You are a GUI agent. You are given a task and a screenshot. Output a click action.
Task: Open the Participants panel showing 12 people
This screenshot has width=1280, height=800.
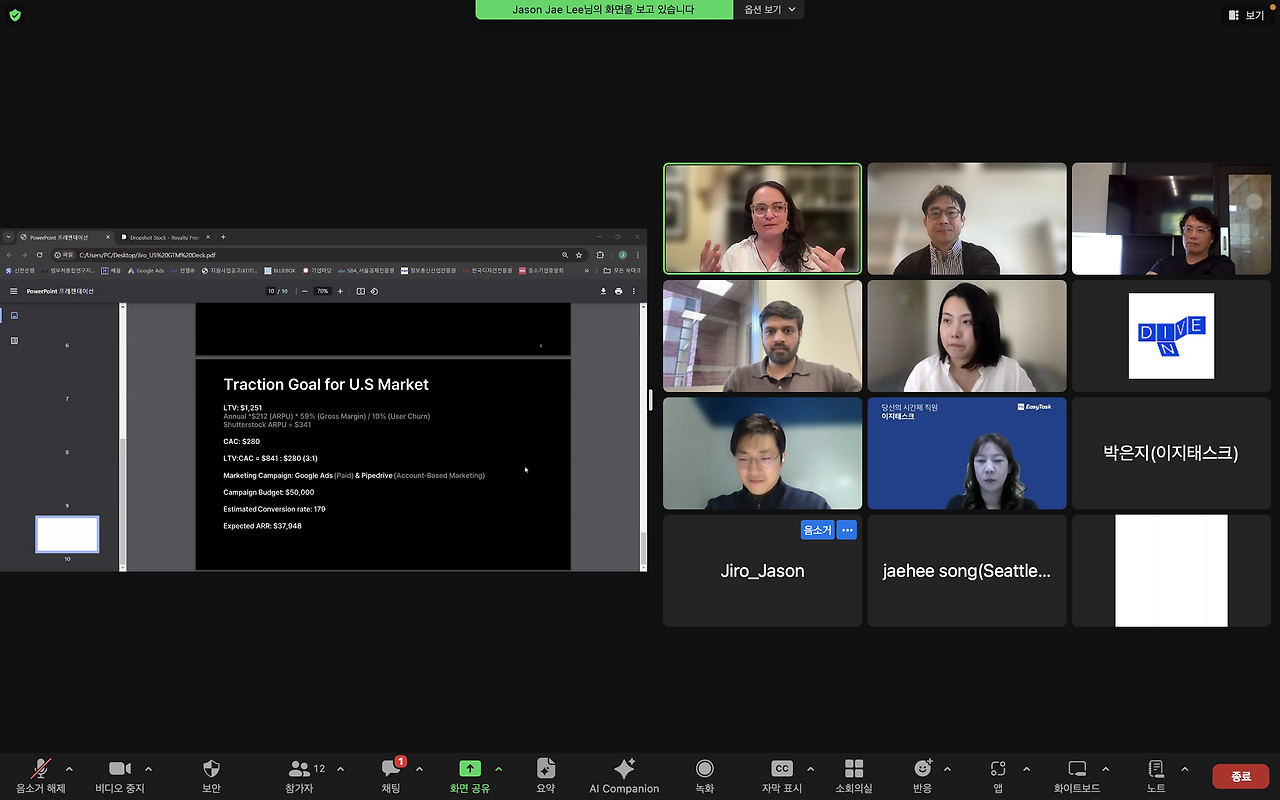(307, 775)
